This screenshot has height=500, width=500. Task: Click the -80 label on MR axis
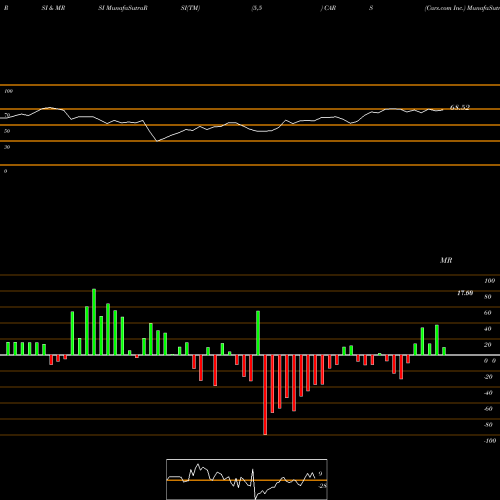tap(488, 425)
